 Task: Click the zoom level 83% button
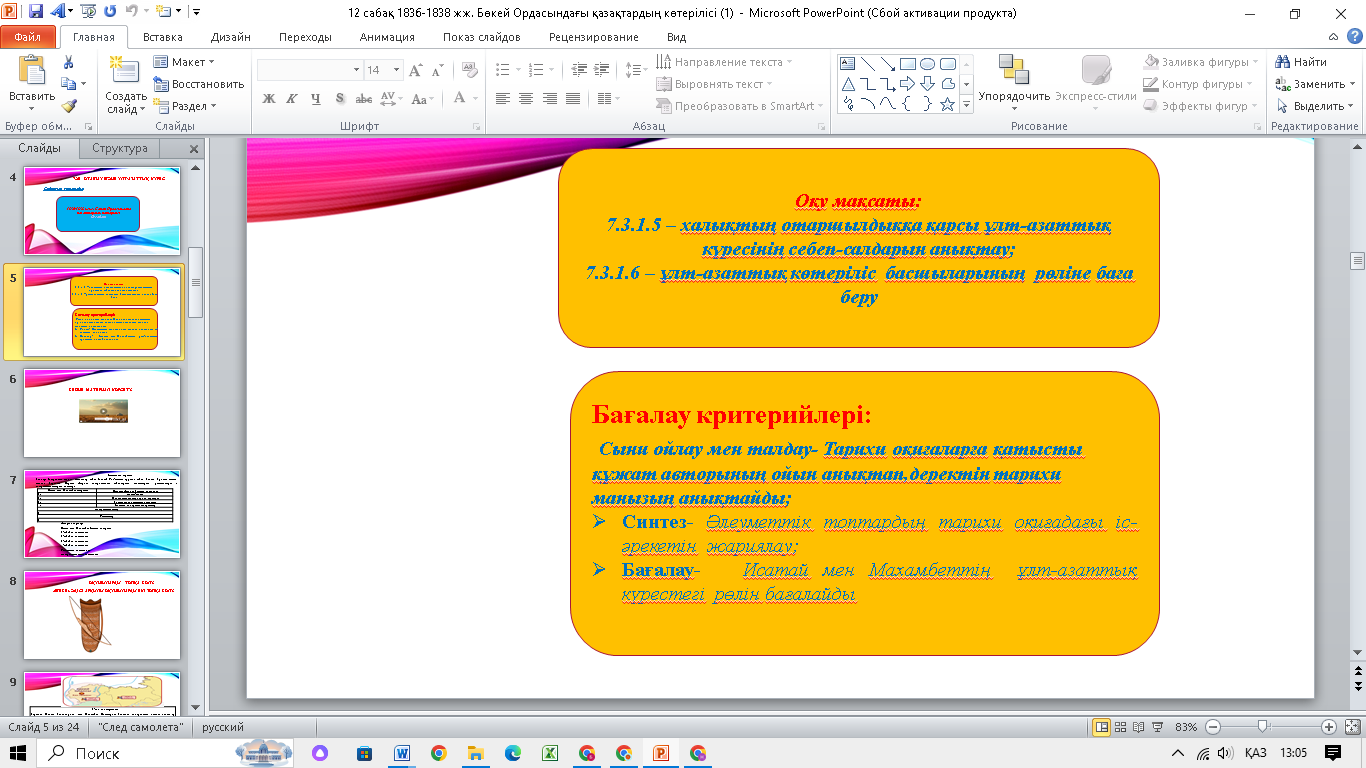click(x=1188, y=727)
